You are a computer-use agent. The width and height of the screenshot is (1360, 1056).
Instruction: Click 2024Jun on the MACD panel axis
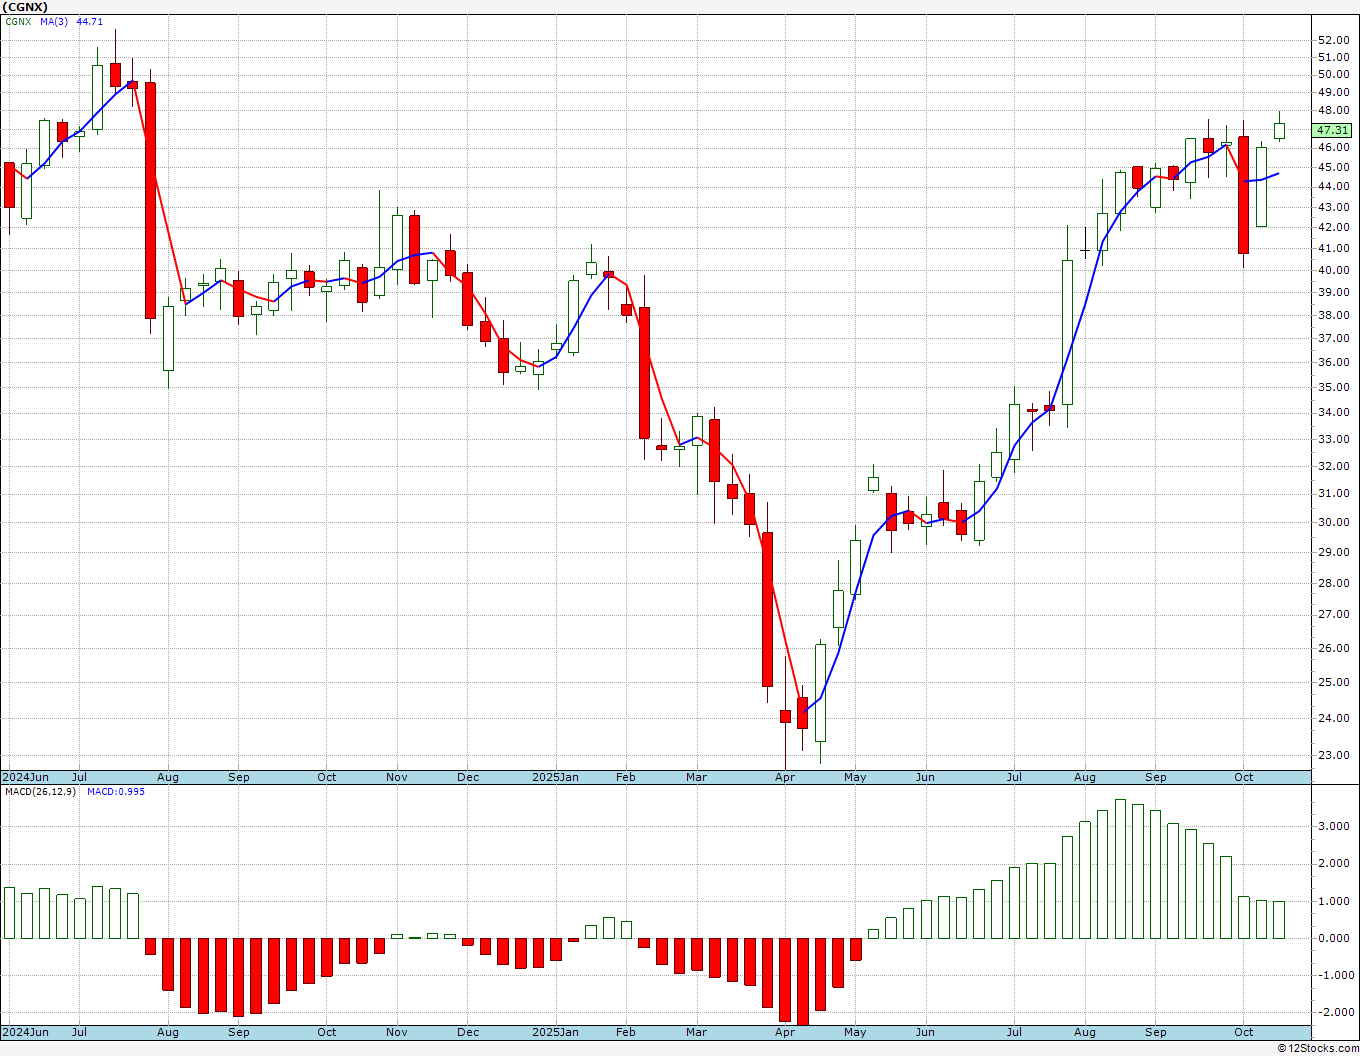click(x=26, y=1032)
